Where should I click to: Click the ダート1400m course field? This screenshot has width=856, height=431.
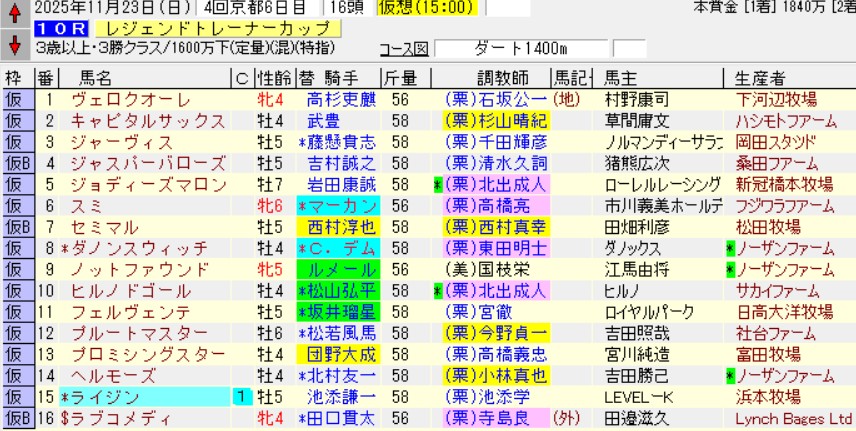coord(518,48)
